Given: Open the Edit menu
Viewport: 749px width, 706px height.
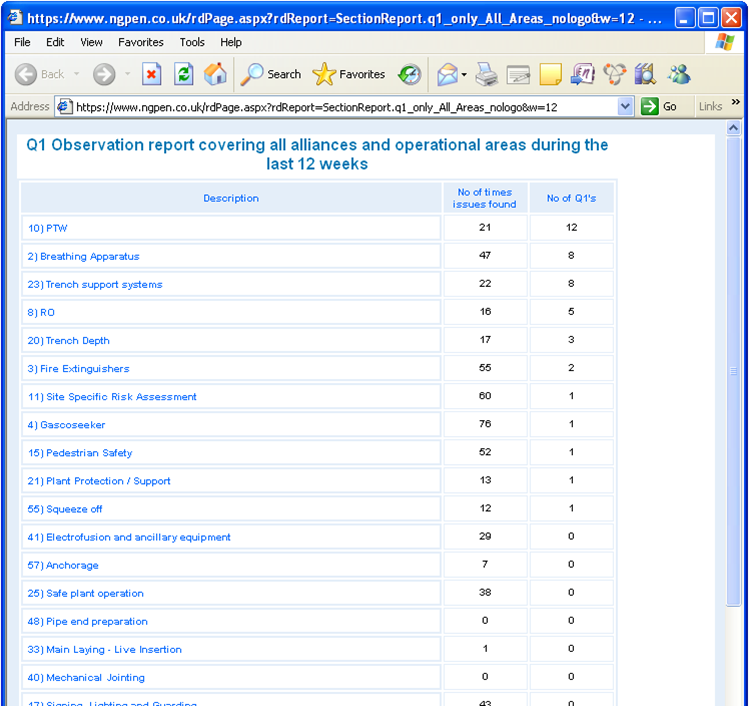Looking at the screenshot, I should coord(55,43).
